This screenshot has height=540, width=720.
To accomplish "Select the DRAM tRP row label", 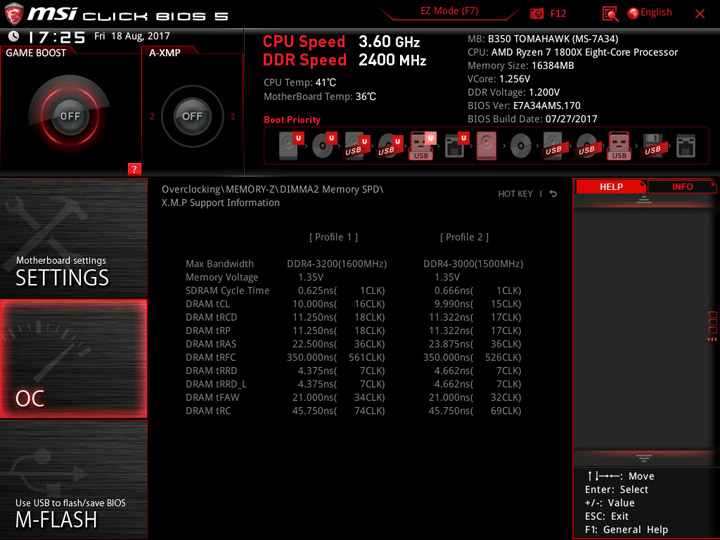I will 208,331.
